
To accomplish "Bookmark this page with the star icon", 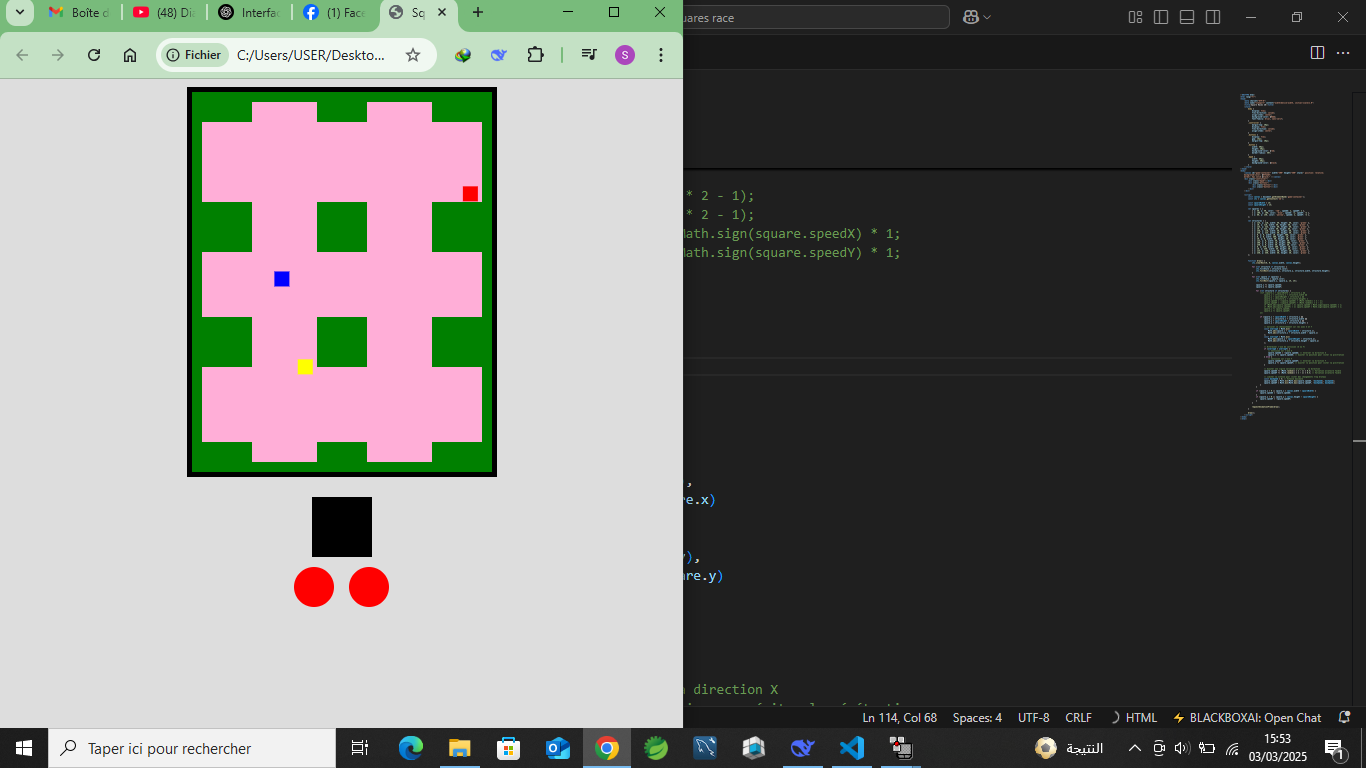I will pyautogui.click(x=413, y=55).
